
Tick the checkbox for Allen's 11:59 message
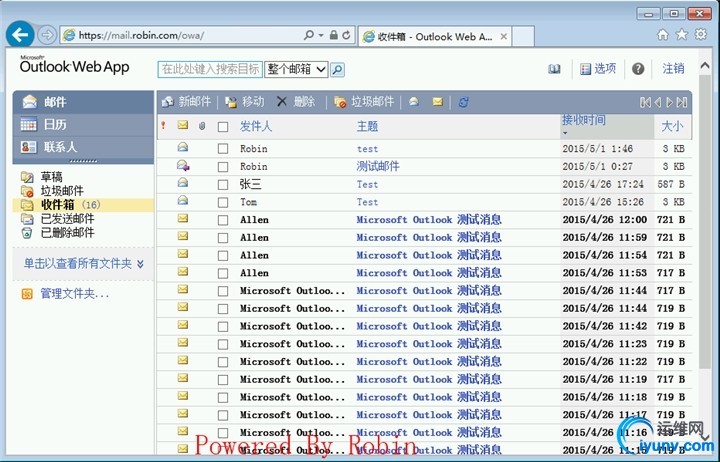pyautogui.click(x=223, y=238)
